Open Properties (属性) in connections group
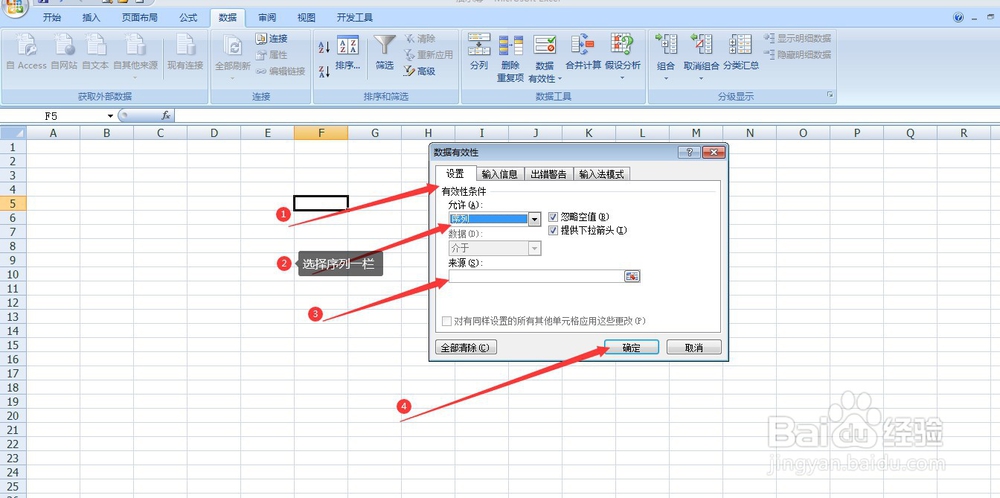The height and width of the screenshot is (498, 1000). click(x=272, y=55)
